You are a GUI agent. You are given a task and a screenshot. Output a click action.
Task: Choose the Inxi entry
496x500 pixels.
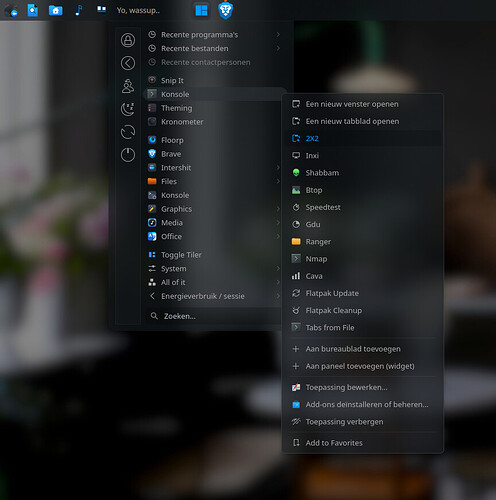point(364,155)
